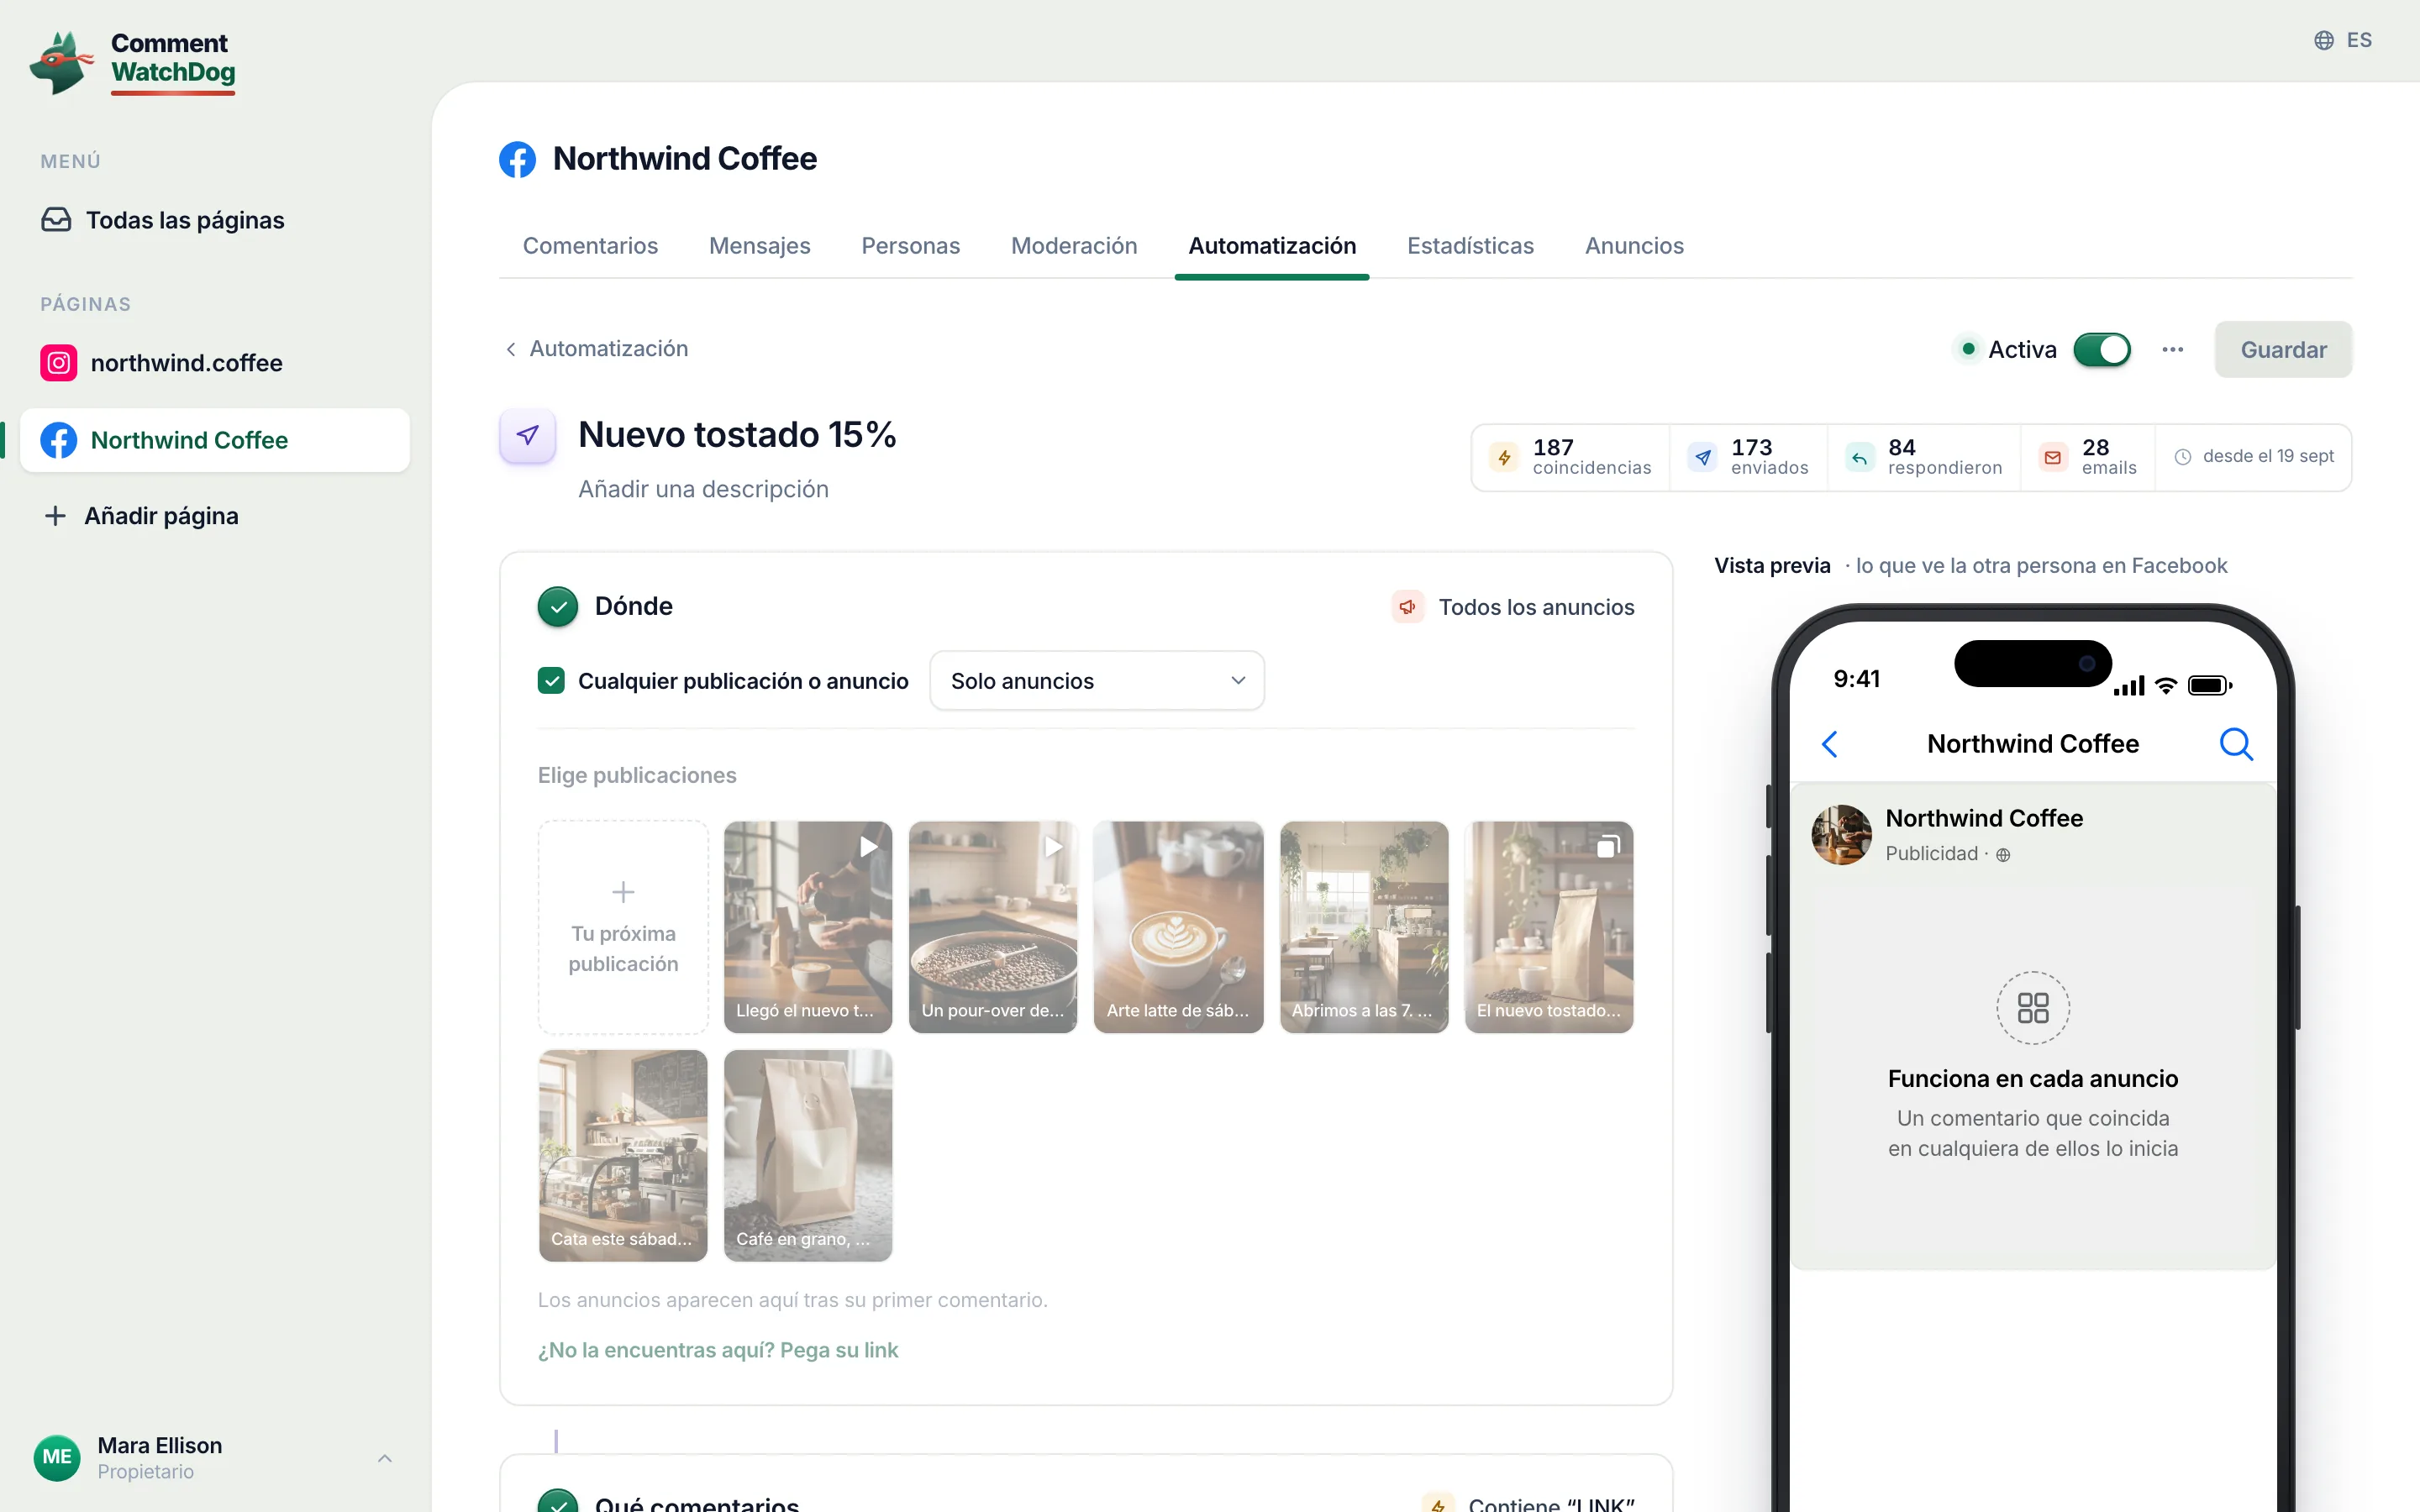This screenshot has height=1512, width=2420.
Task: Click the Guardar button
Action: (2283, 349)
